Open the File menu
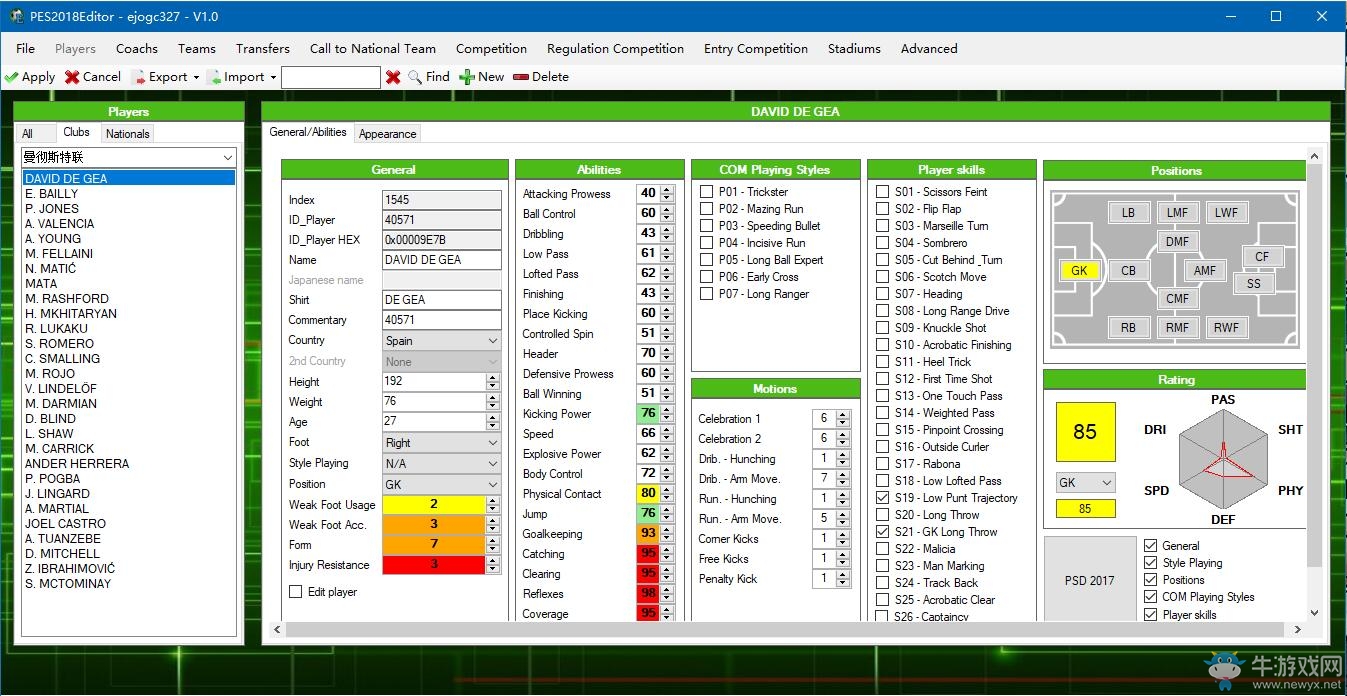Viewport: 1347px width, 696px height. (x=25, y=48)
